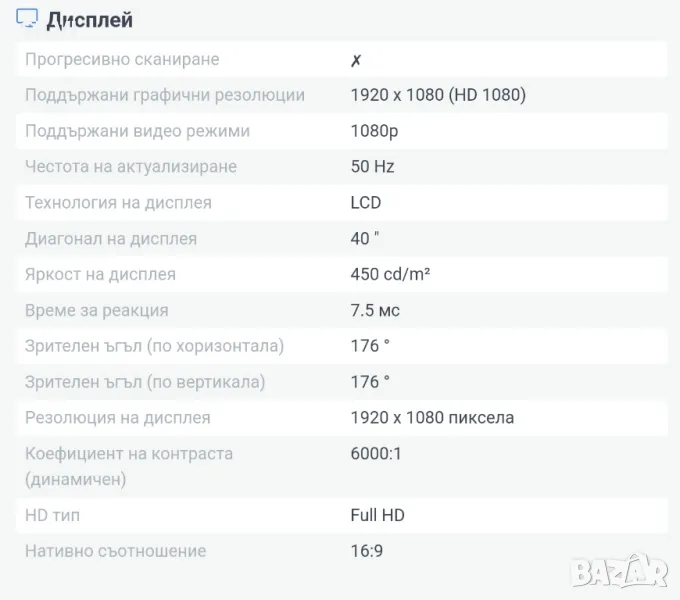This screenshot has width=680, height=600.
Task: Select the Поддържани видео режими label
Action: tap(137, 131)
